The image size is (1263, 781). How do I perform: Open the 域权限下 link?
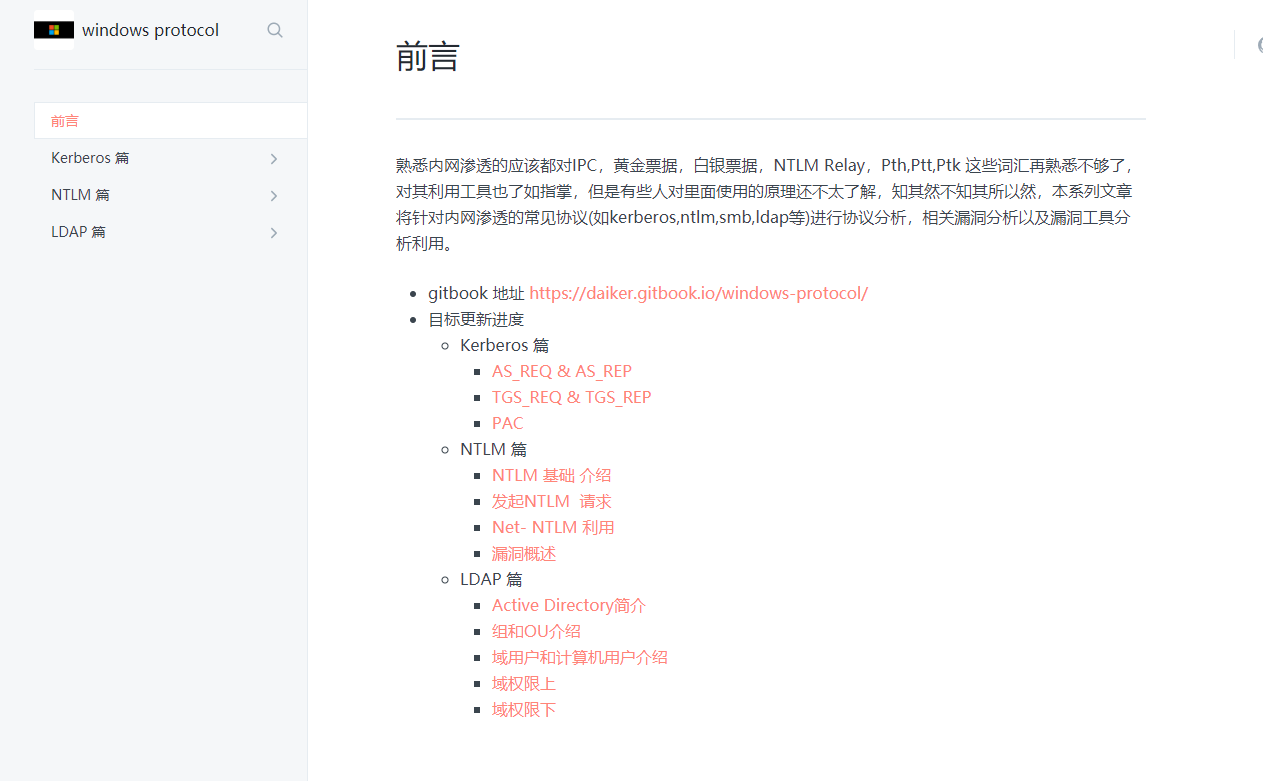point(524,709)
